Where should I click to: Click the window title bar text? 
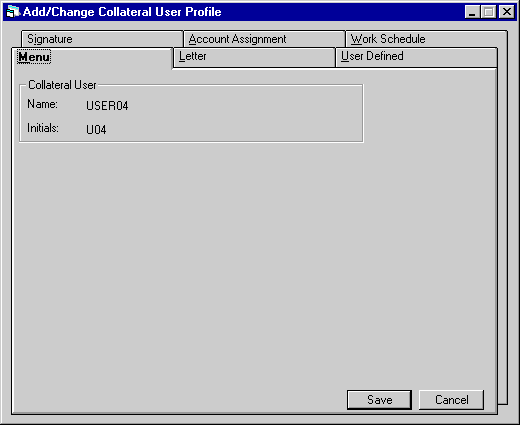point(122,12)
